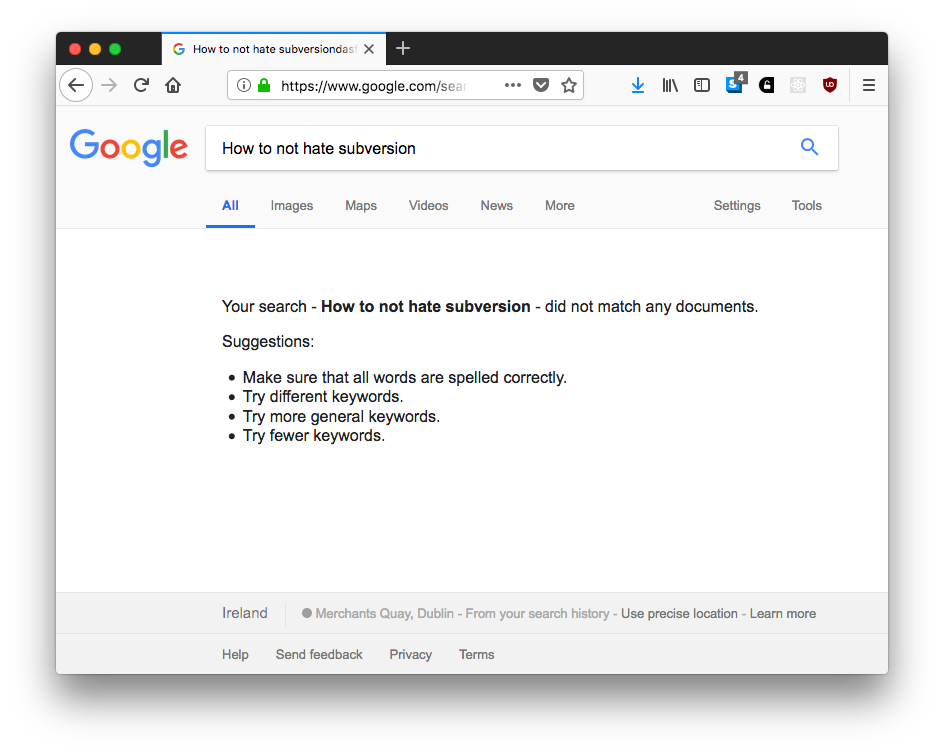
Task: Reload the current page
Action: (x=141, y=86)
